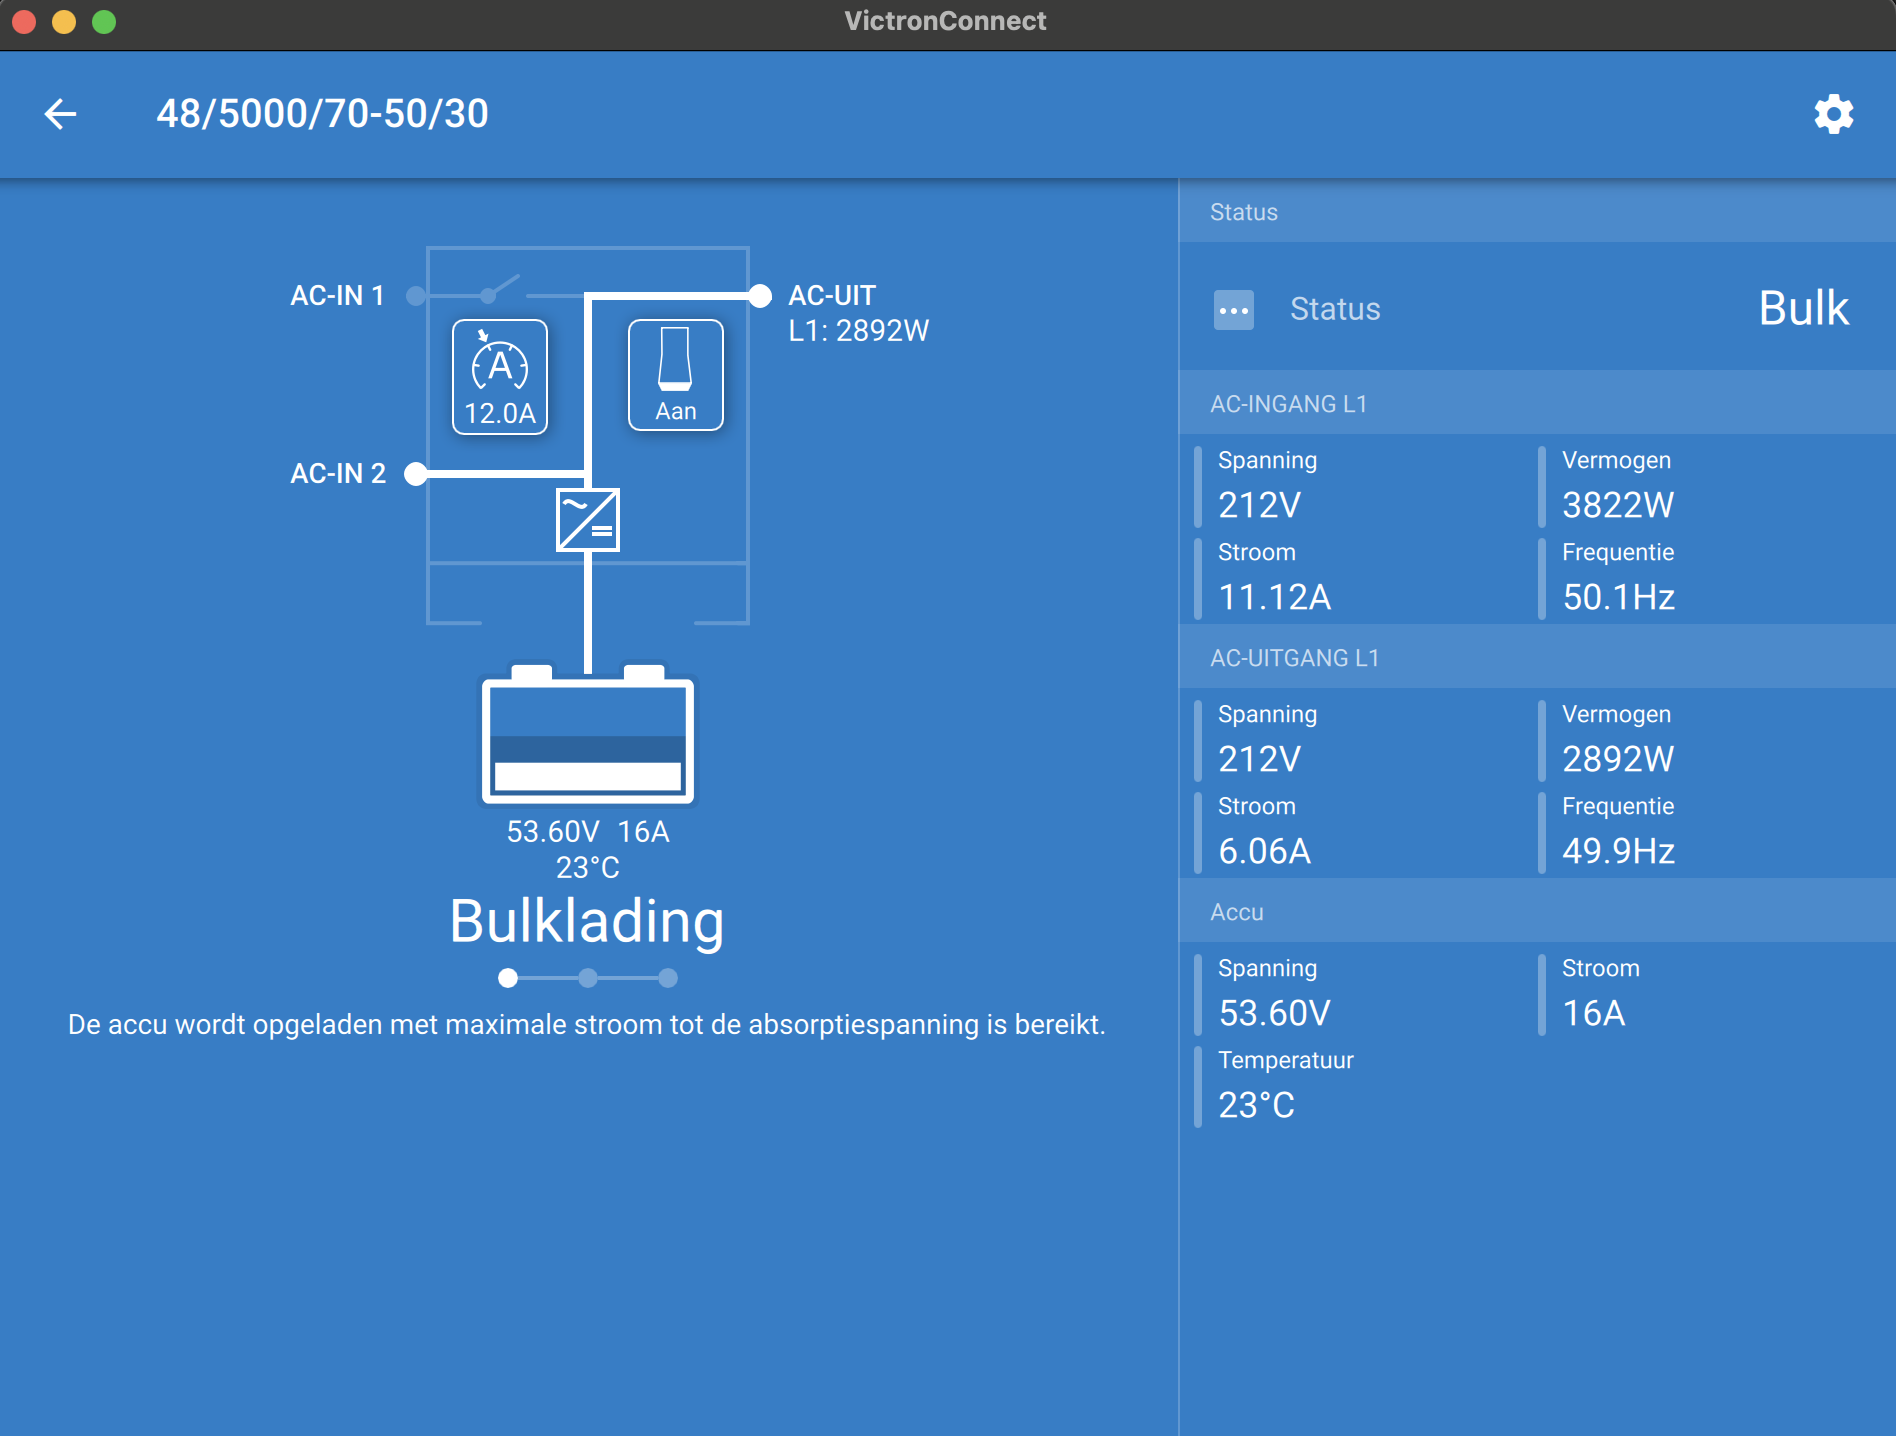Click the 23°C reading under the battery
The image size is (1896, 1436).
[588, 868]
